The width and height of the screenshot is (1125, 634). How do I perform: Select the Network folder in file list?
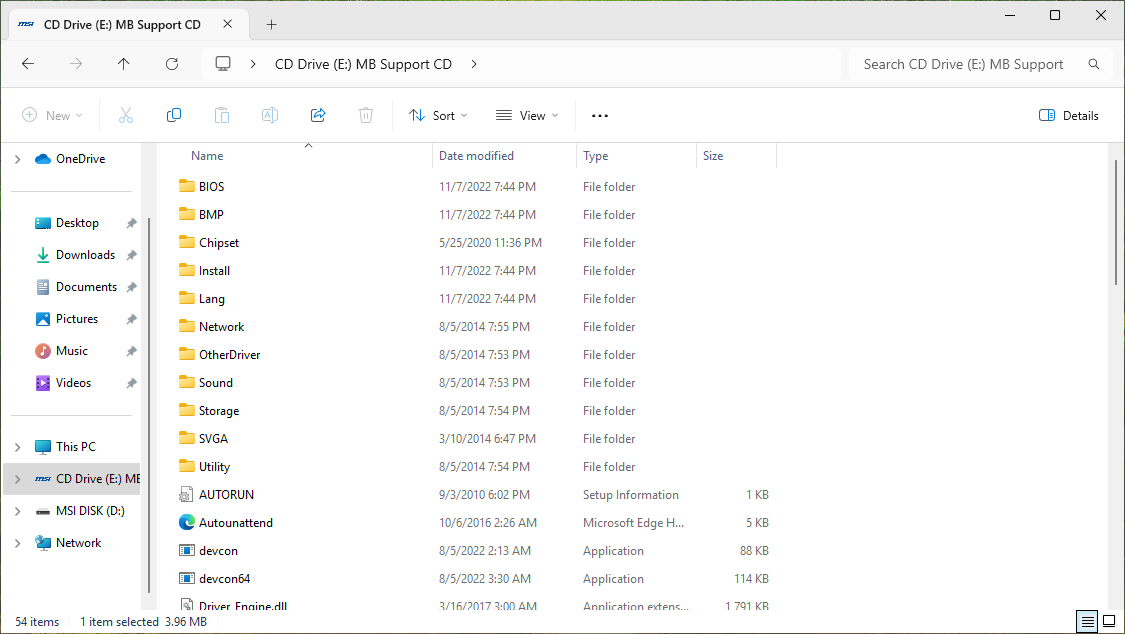tap(222, 326)
